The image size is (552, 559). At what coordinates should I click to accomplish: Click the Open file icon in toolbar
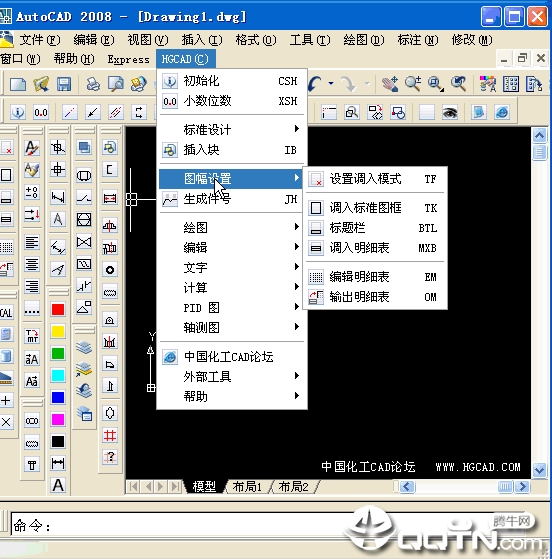(x=41, y=84)
